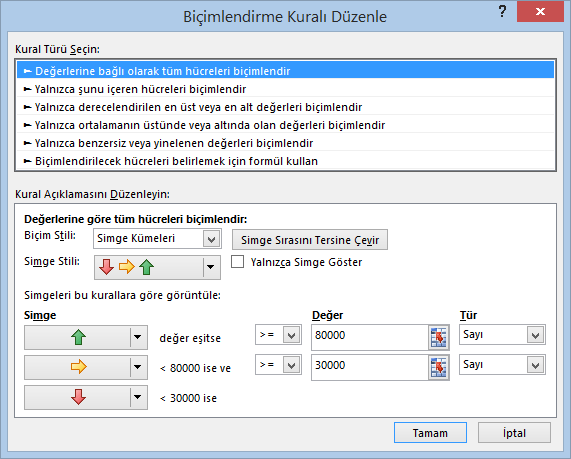The height and width of the screenshot is (459, 571).
Task: Click the range selector icon beside 80000
Action: point(438,337)
